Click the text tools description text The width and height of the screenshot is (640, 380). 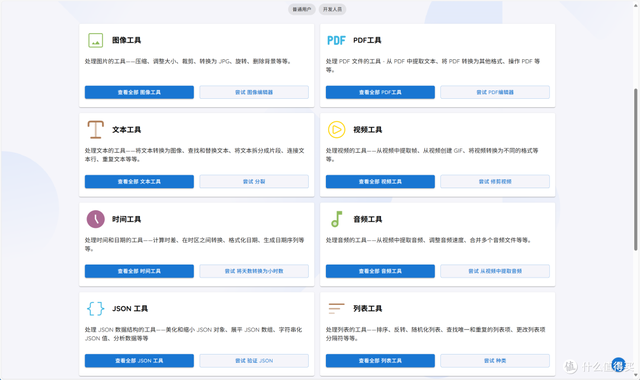[195, 155]
